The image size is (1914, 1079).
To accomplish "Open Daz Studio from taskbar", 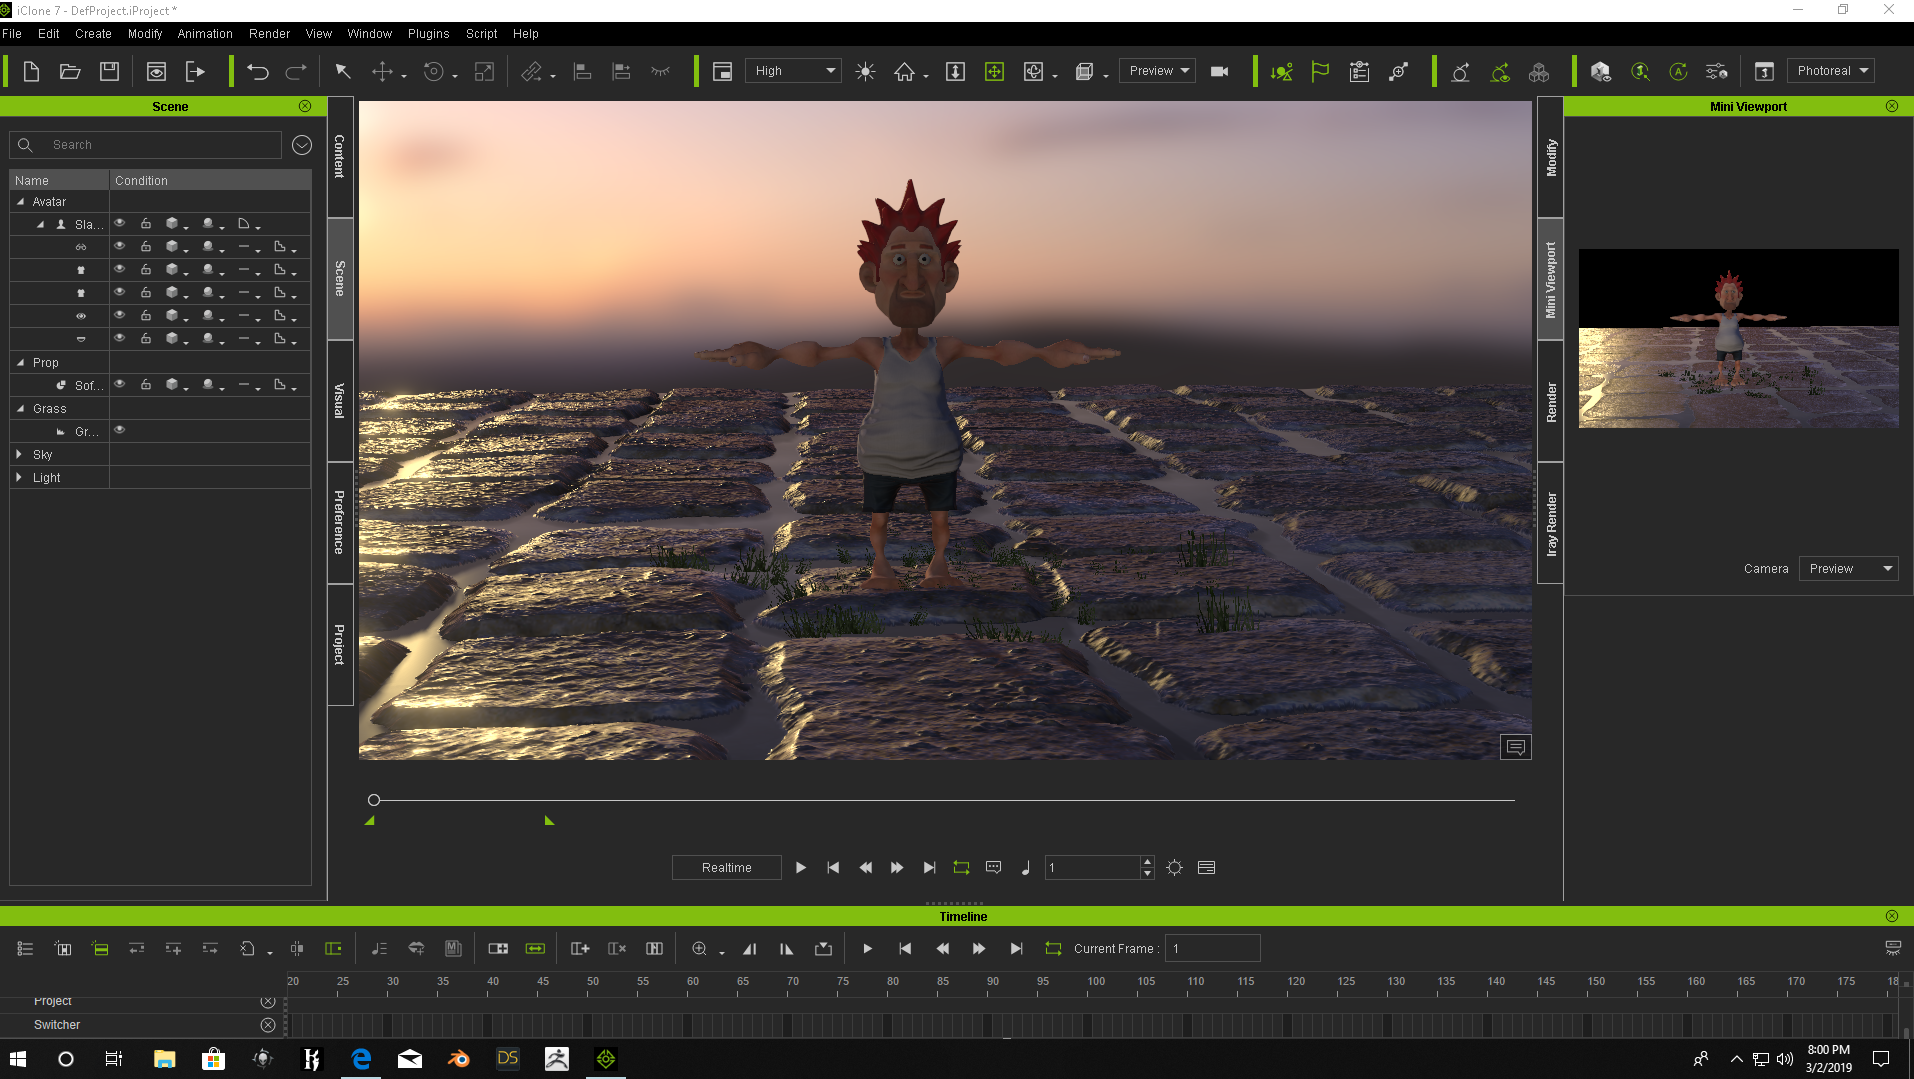I will (508, 1058).
